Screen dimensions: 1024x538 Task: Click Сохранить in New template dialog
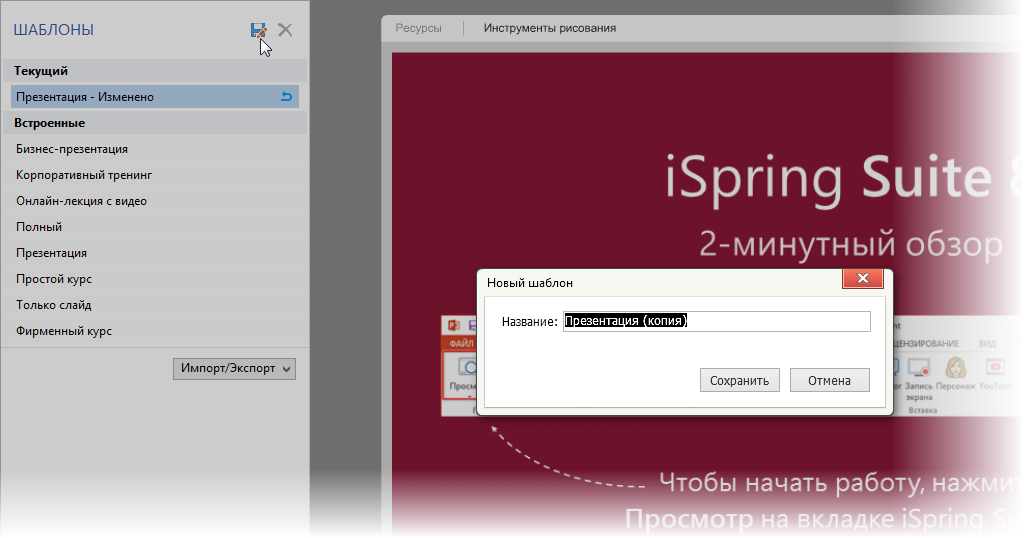click(739, 381)
